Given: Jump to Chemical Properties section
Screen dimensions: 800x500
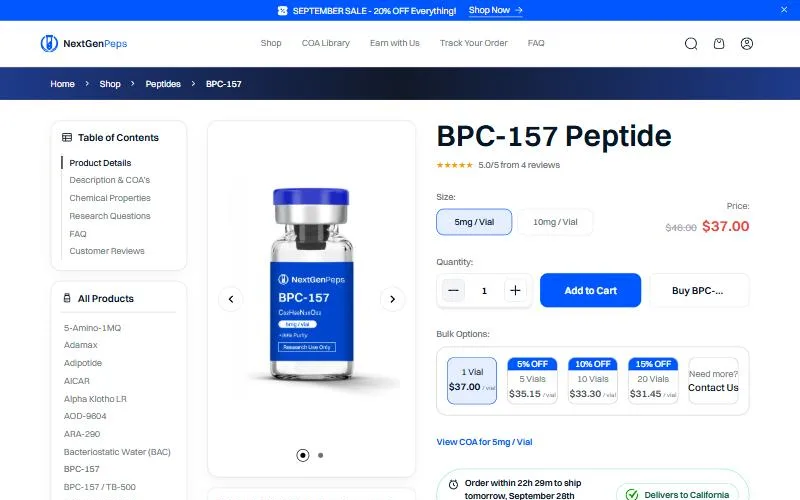Looking at the screenshot, I should 110,198.
